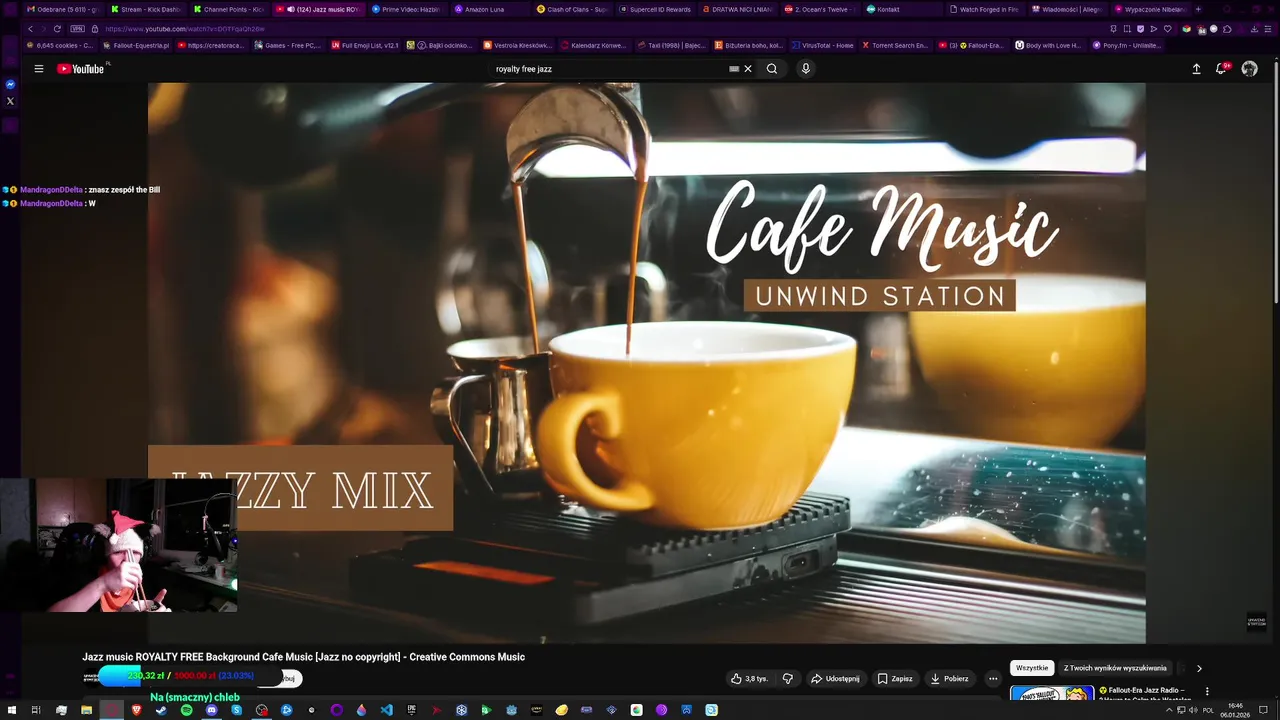Open the Windows notification center
The image size is (1280, 720).
point(1264,710)
